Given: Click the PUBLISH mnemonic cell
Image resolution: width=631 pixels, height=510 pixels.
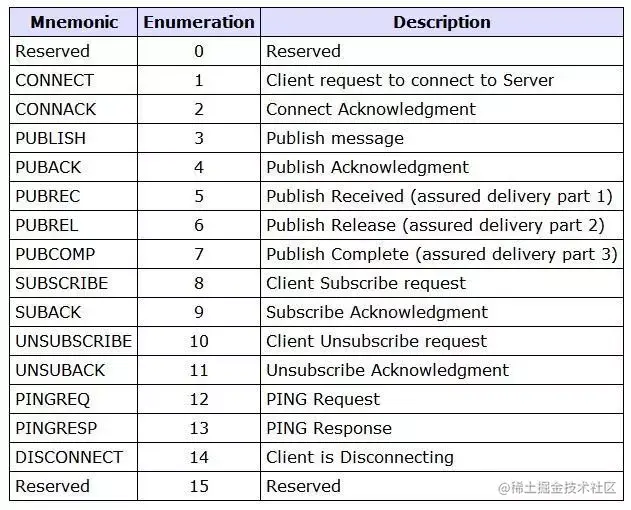Looking at the screenshot, I should (x=50, y=138).
